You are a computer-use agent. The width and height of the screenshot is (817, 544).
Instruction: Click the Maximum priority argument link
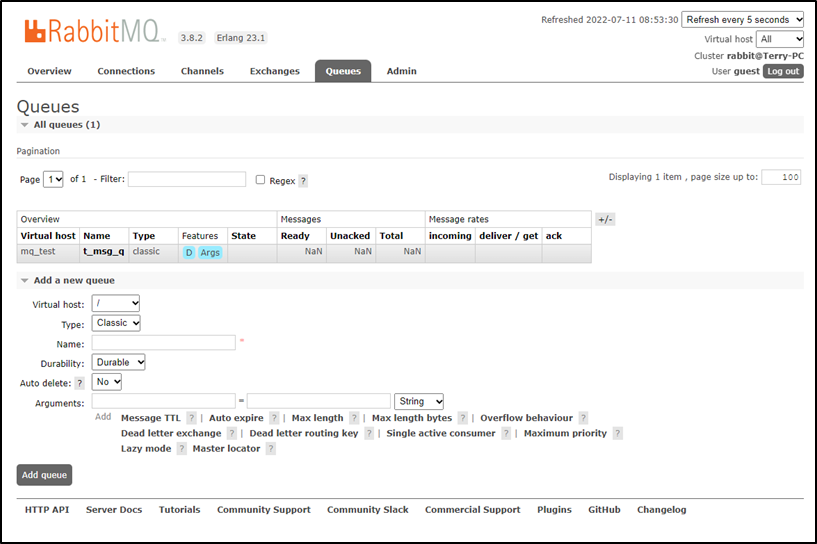click(x=565, y=433)
